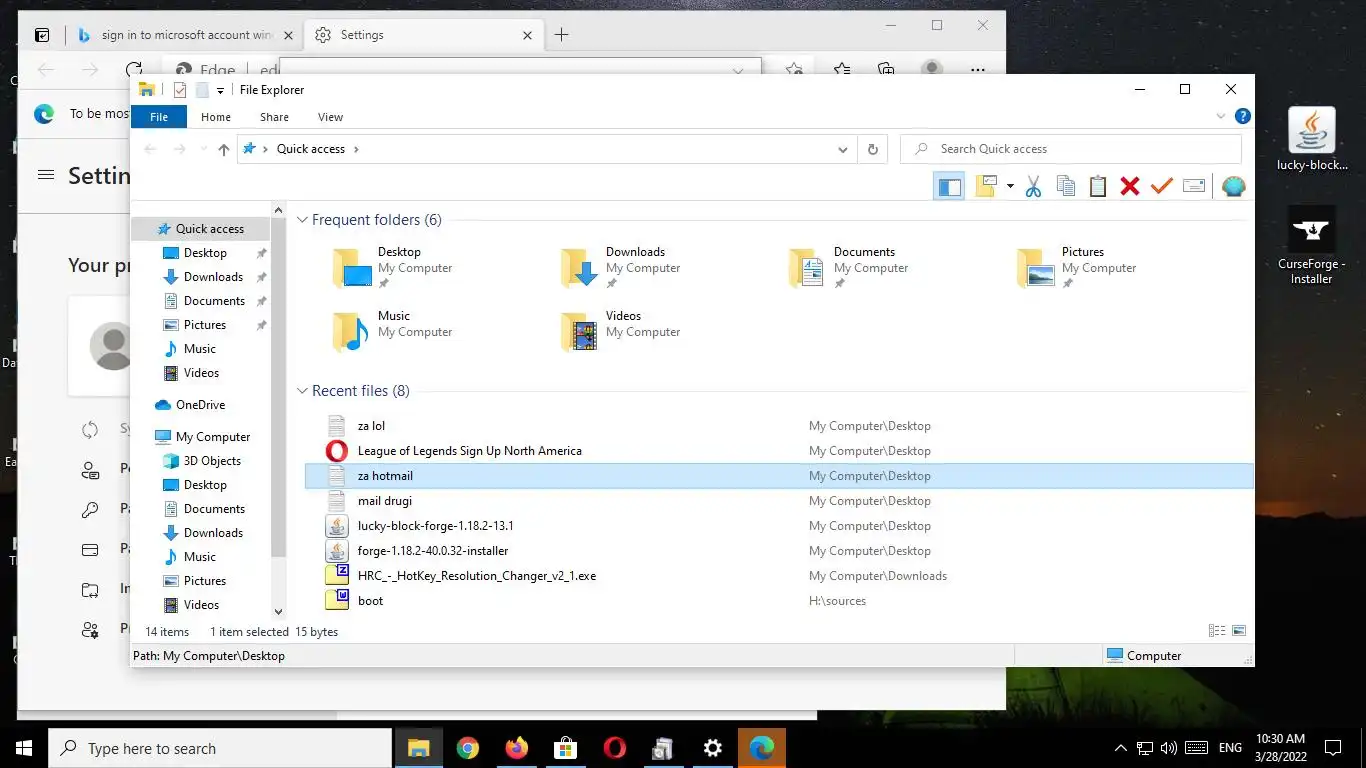1366x768 pixels.
Task: Open the blue Help question mark icon
Action: coord(1242,117)
